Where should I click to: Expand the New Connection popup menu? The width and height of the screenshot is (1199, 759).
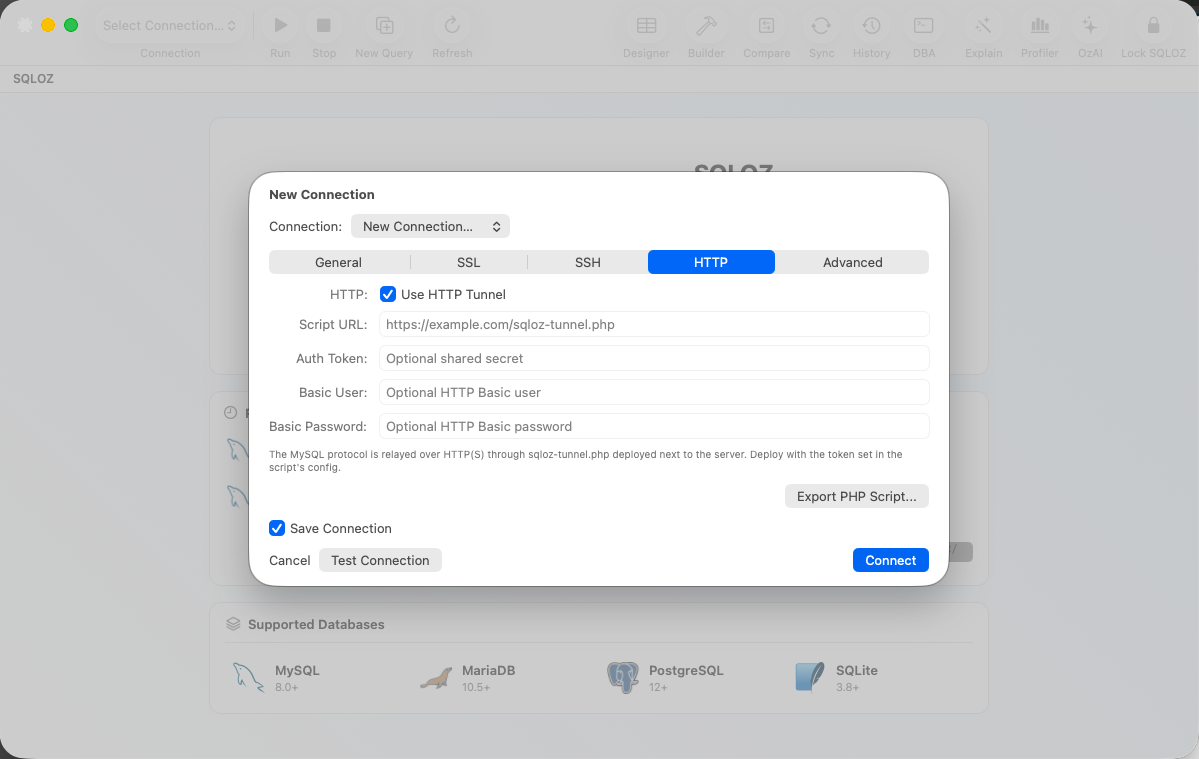click(x=431, y=226)
